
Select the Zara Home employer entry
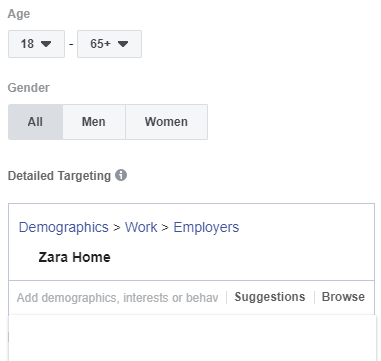click(74, 257)
